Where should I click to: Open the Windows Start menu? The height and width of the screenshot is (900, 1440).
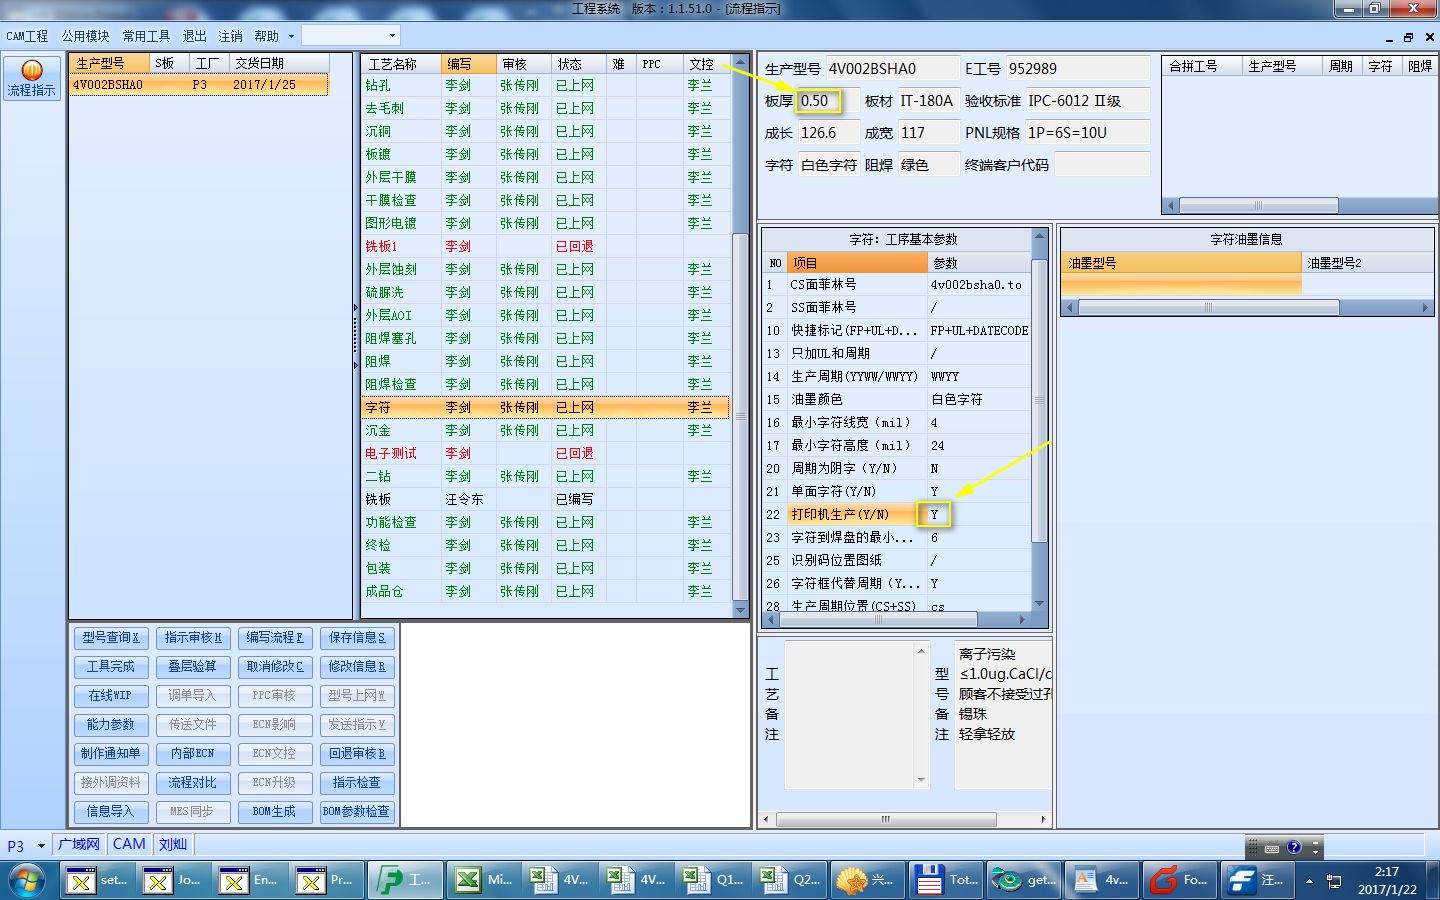pos(27,880)
